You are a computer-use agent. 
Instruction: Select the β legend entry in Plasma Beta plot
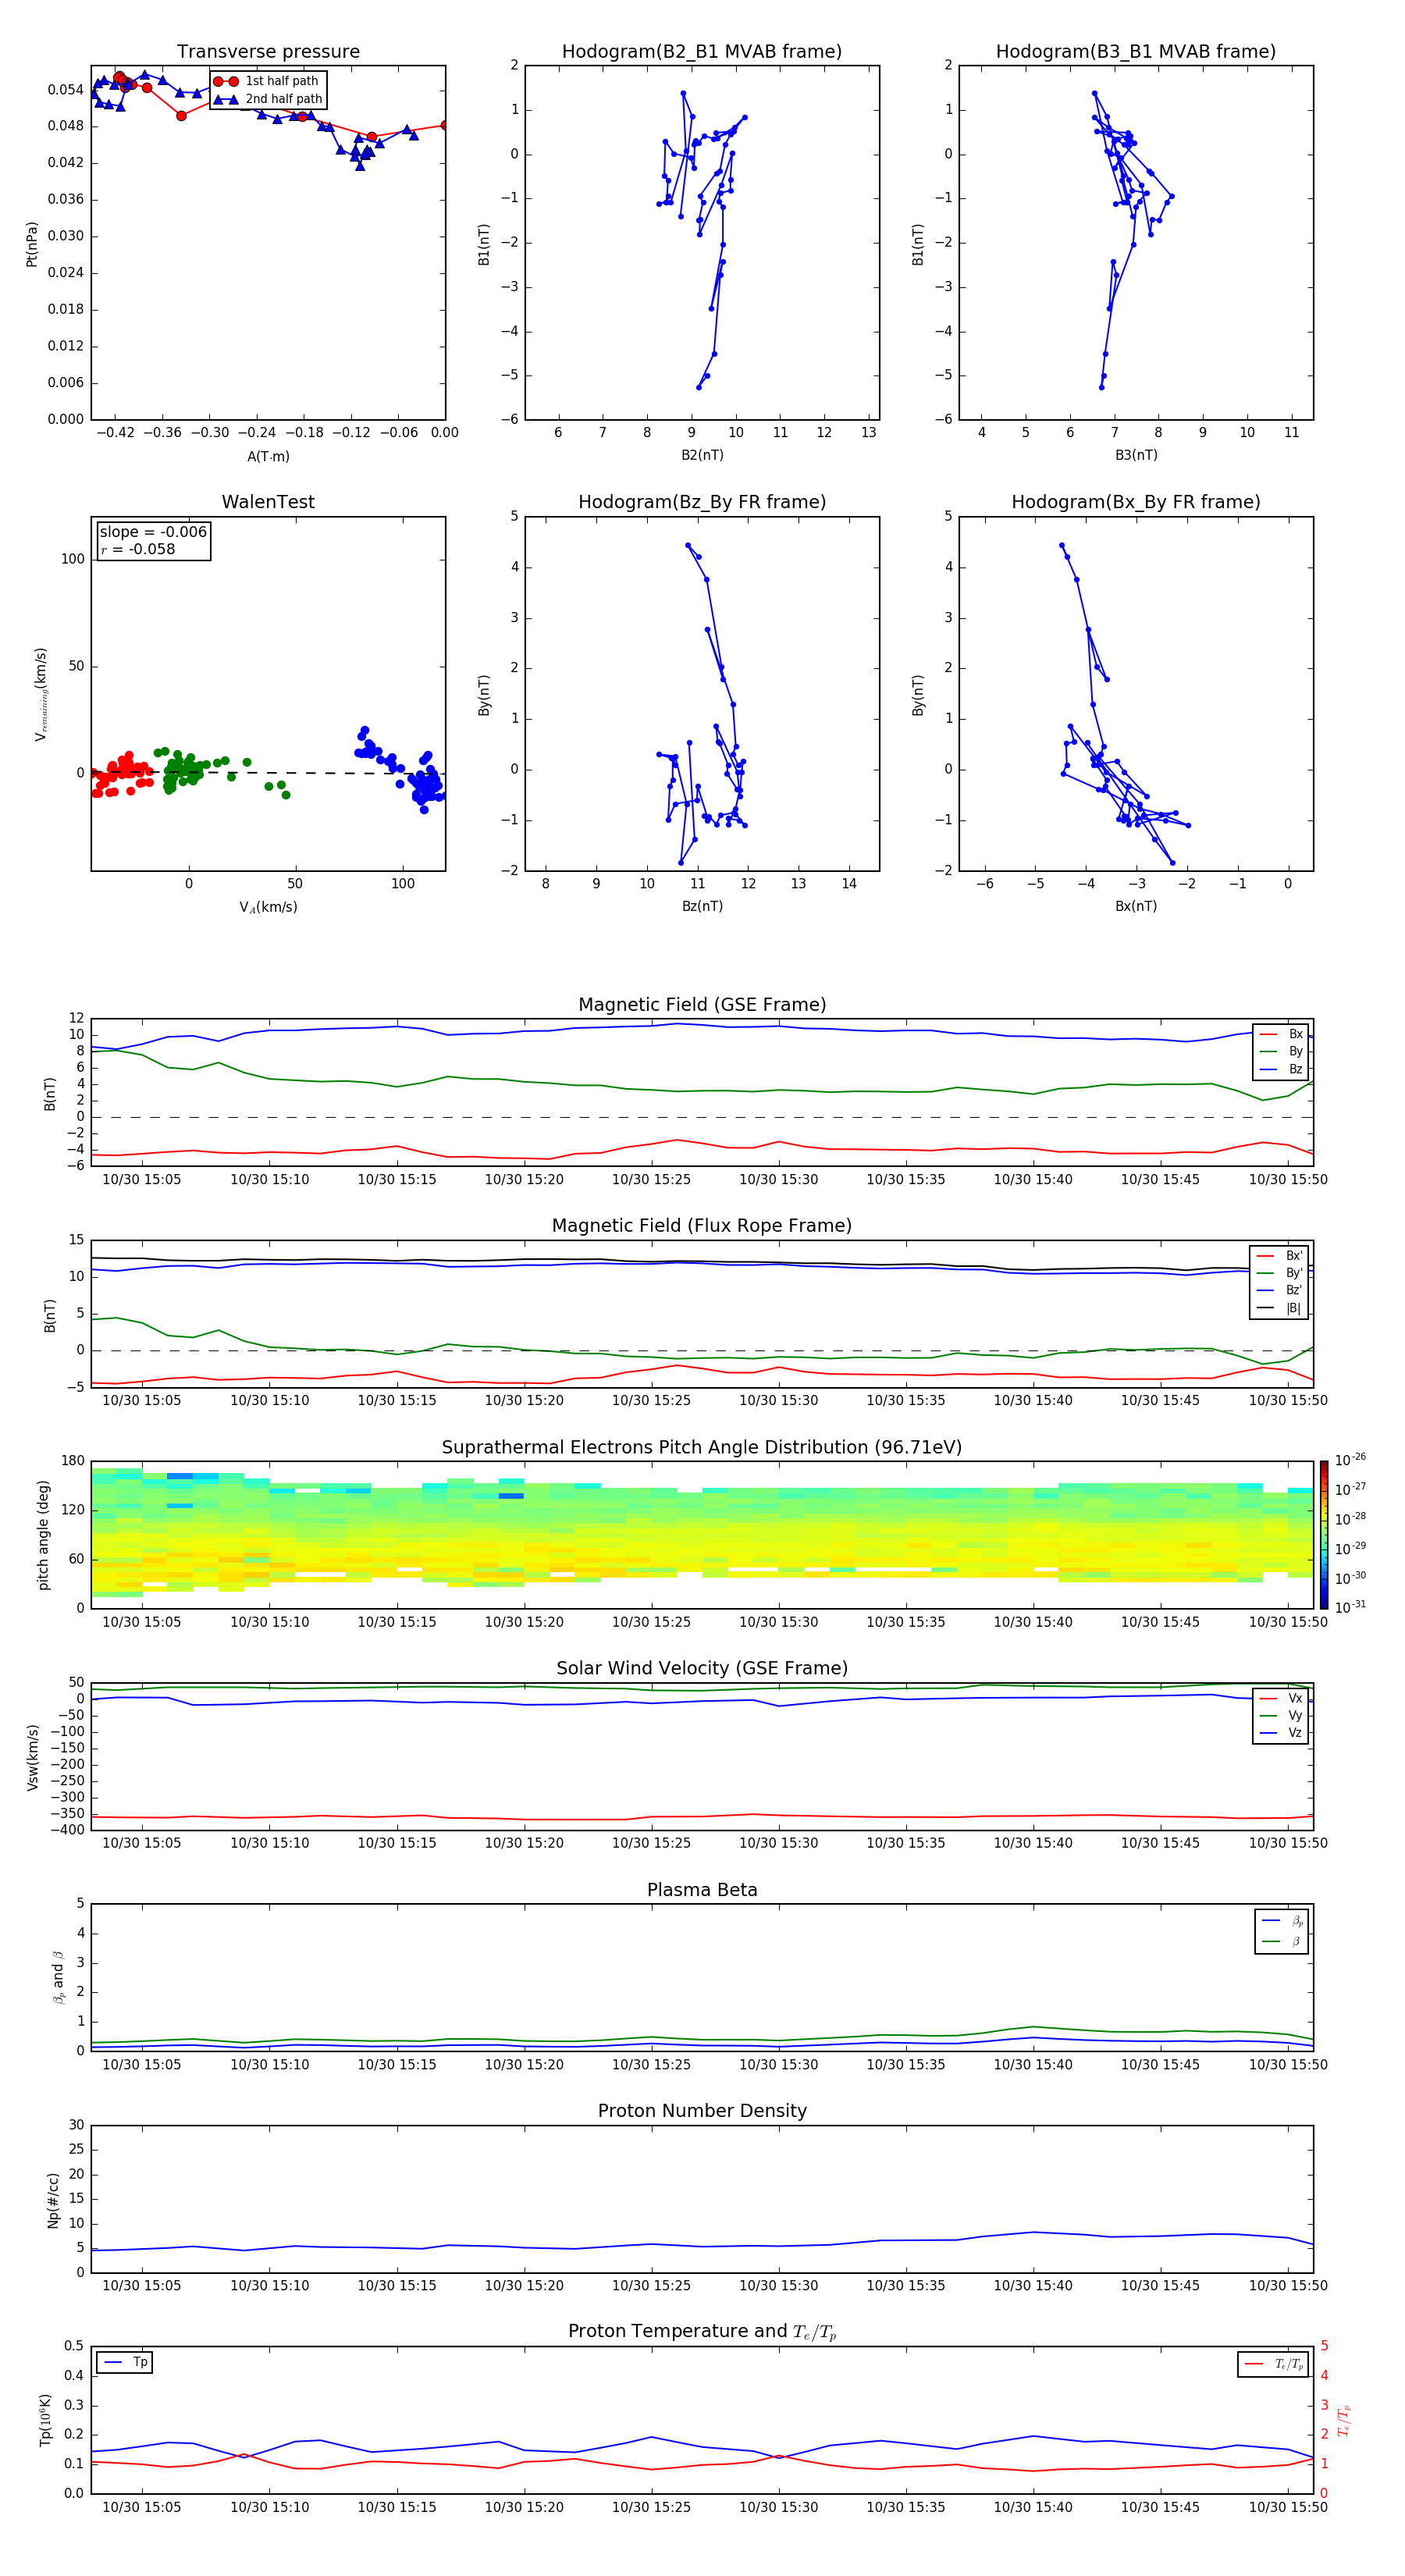[1282, 1941]
